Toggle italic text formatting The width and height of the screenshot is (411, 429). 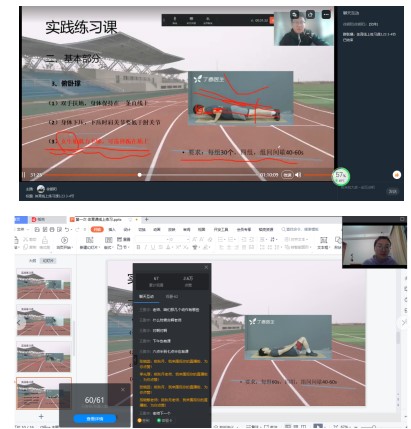coord(145,247)
